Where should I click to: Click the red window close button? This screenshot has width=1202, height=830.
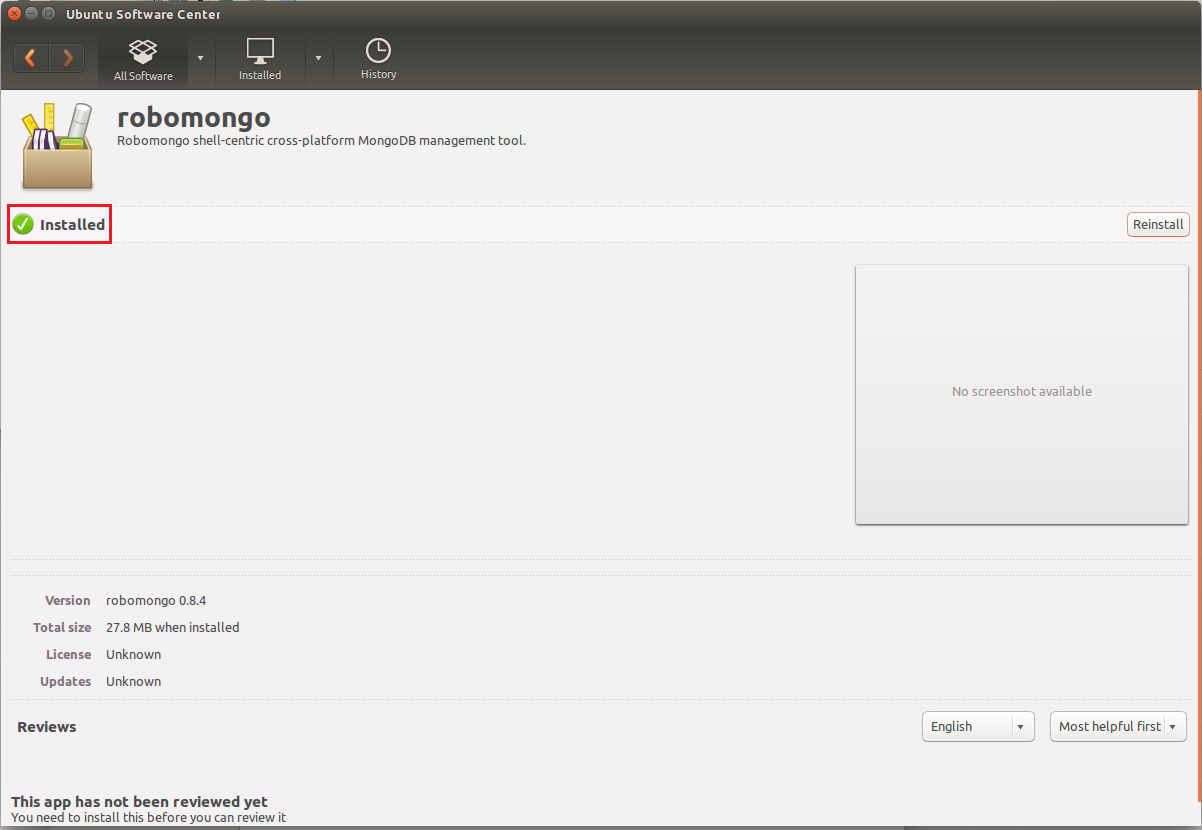[x=14, y=14]
